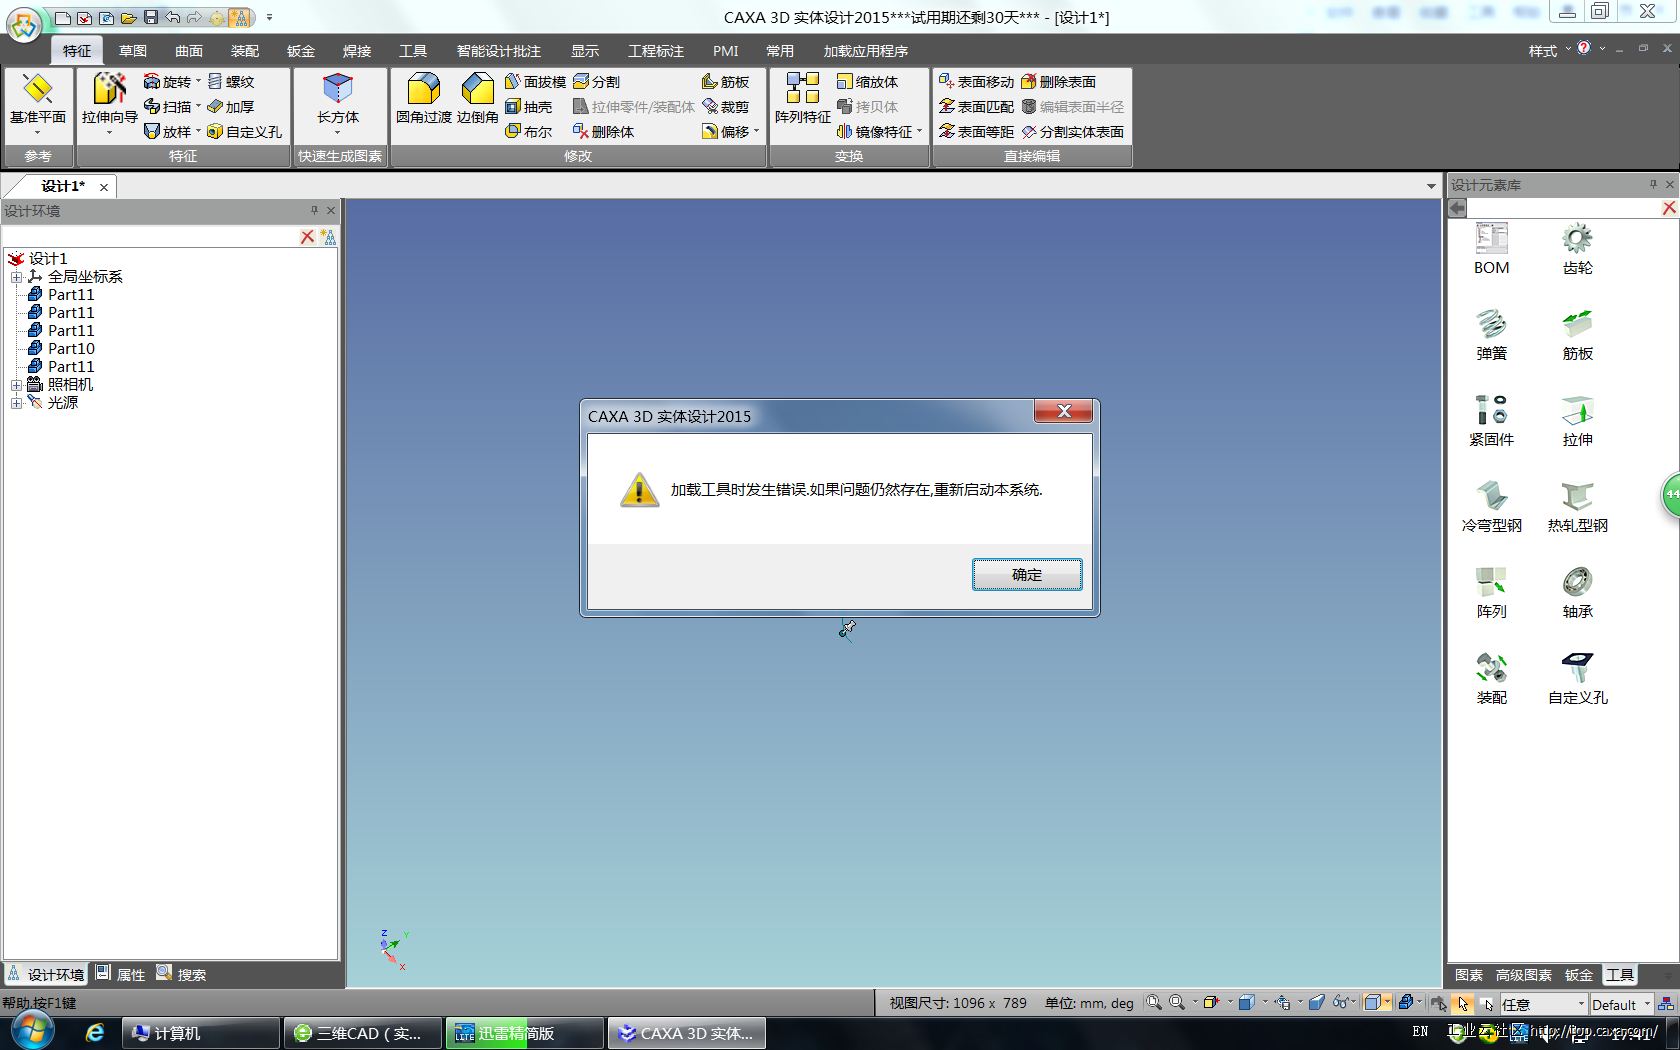Switch to 迅雷精简版 taskbar window
Image resolution: width=1680 pixels, height=1050 pixels.
pos(524,1033)
